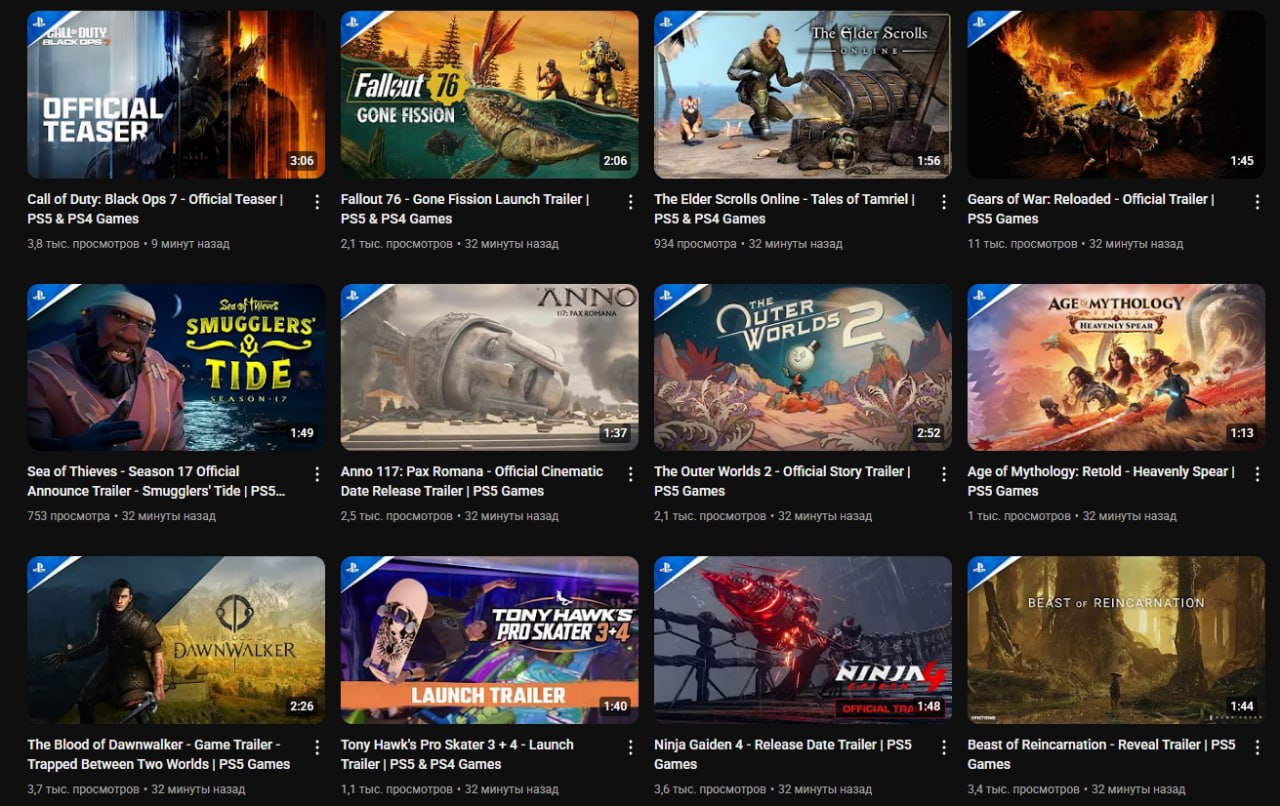Select the "1:56" duration label
1280x806 pixels.
[929, 161]
